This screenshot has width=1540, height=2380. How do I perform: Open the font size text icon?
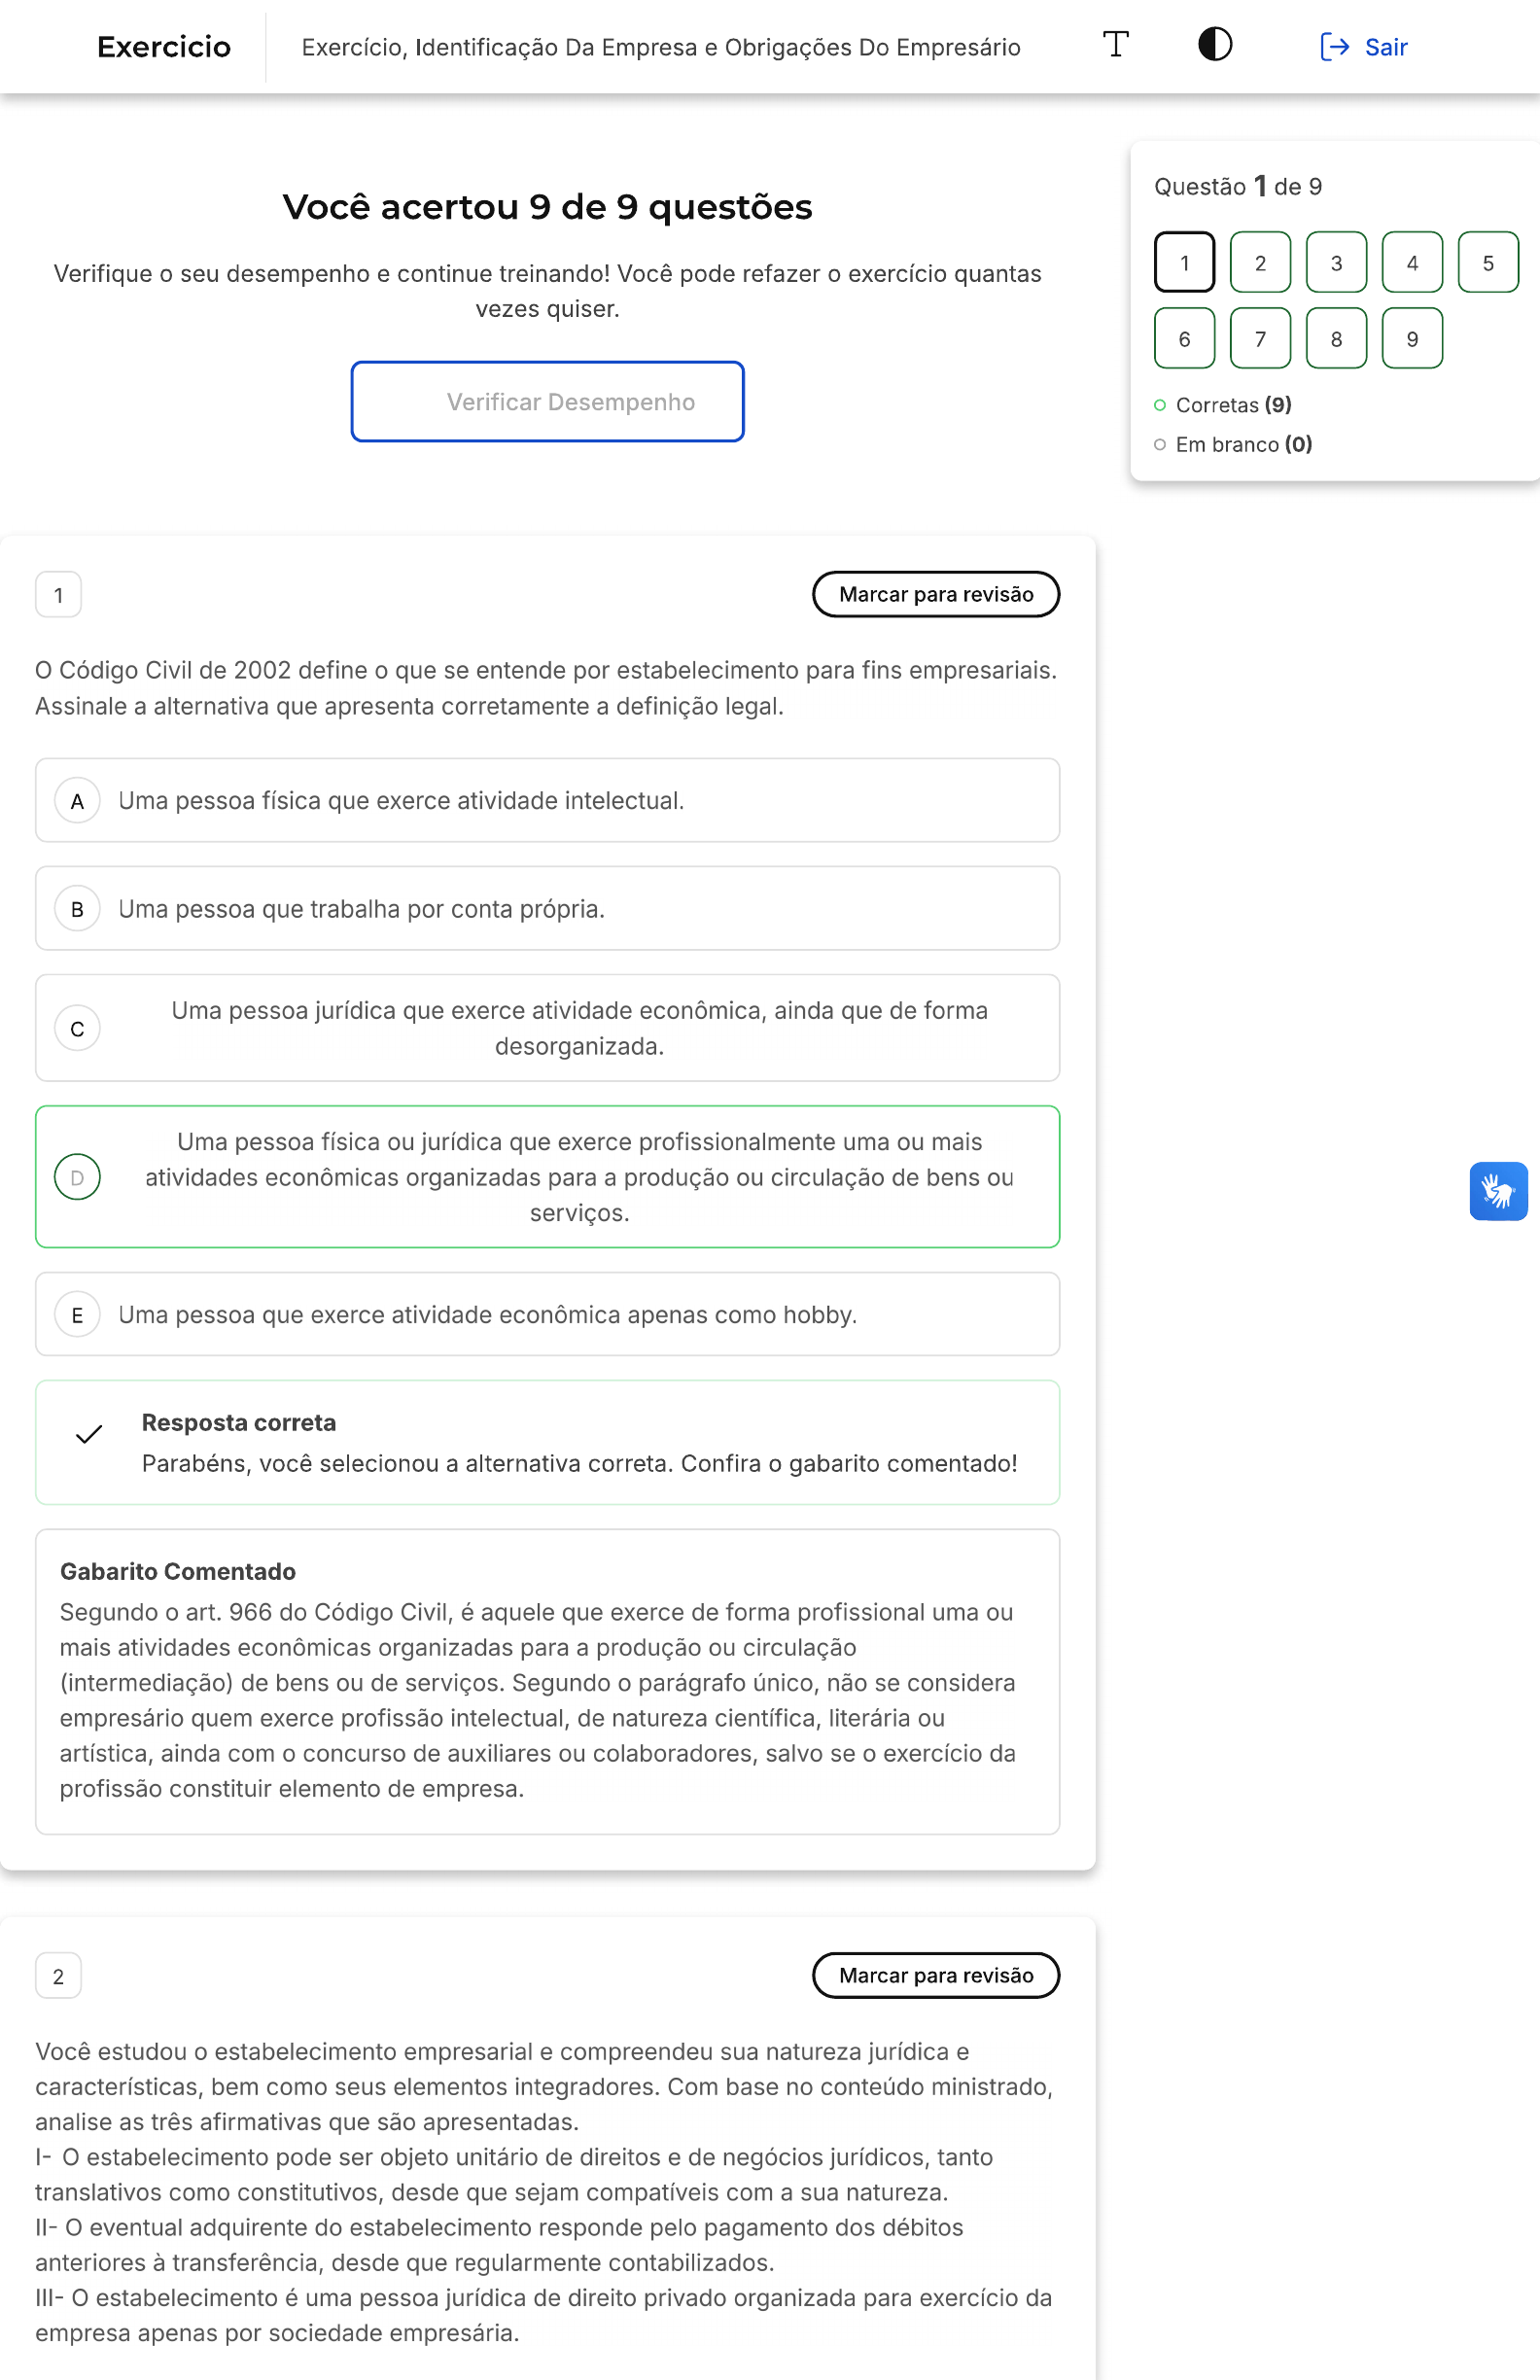[x=1115, y=45]
